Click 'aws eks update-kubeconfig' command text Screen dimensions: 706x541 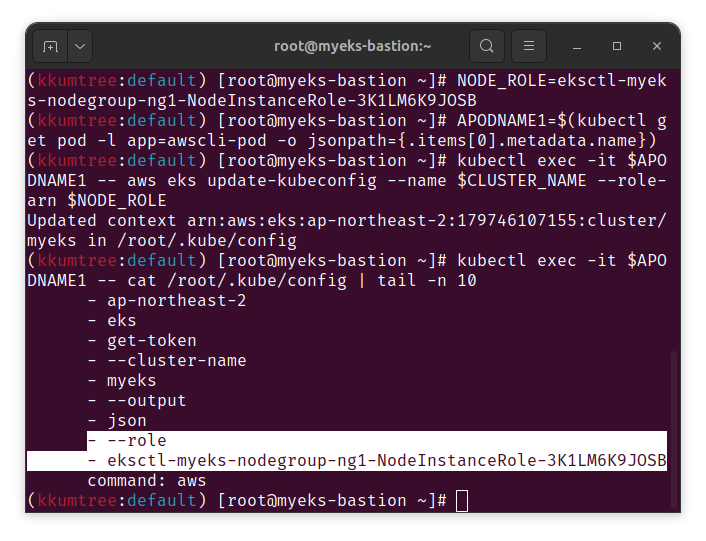click(252, 180)
